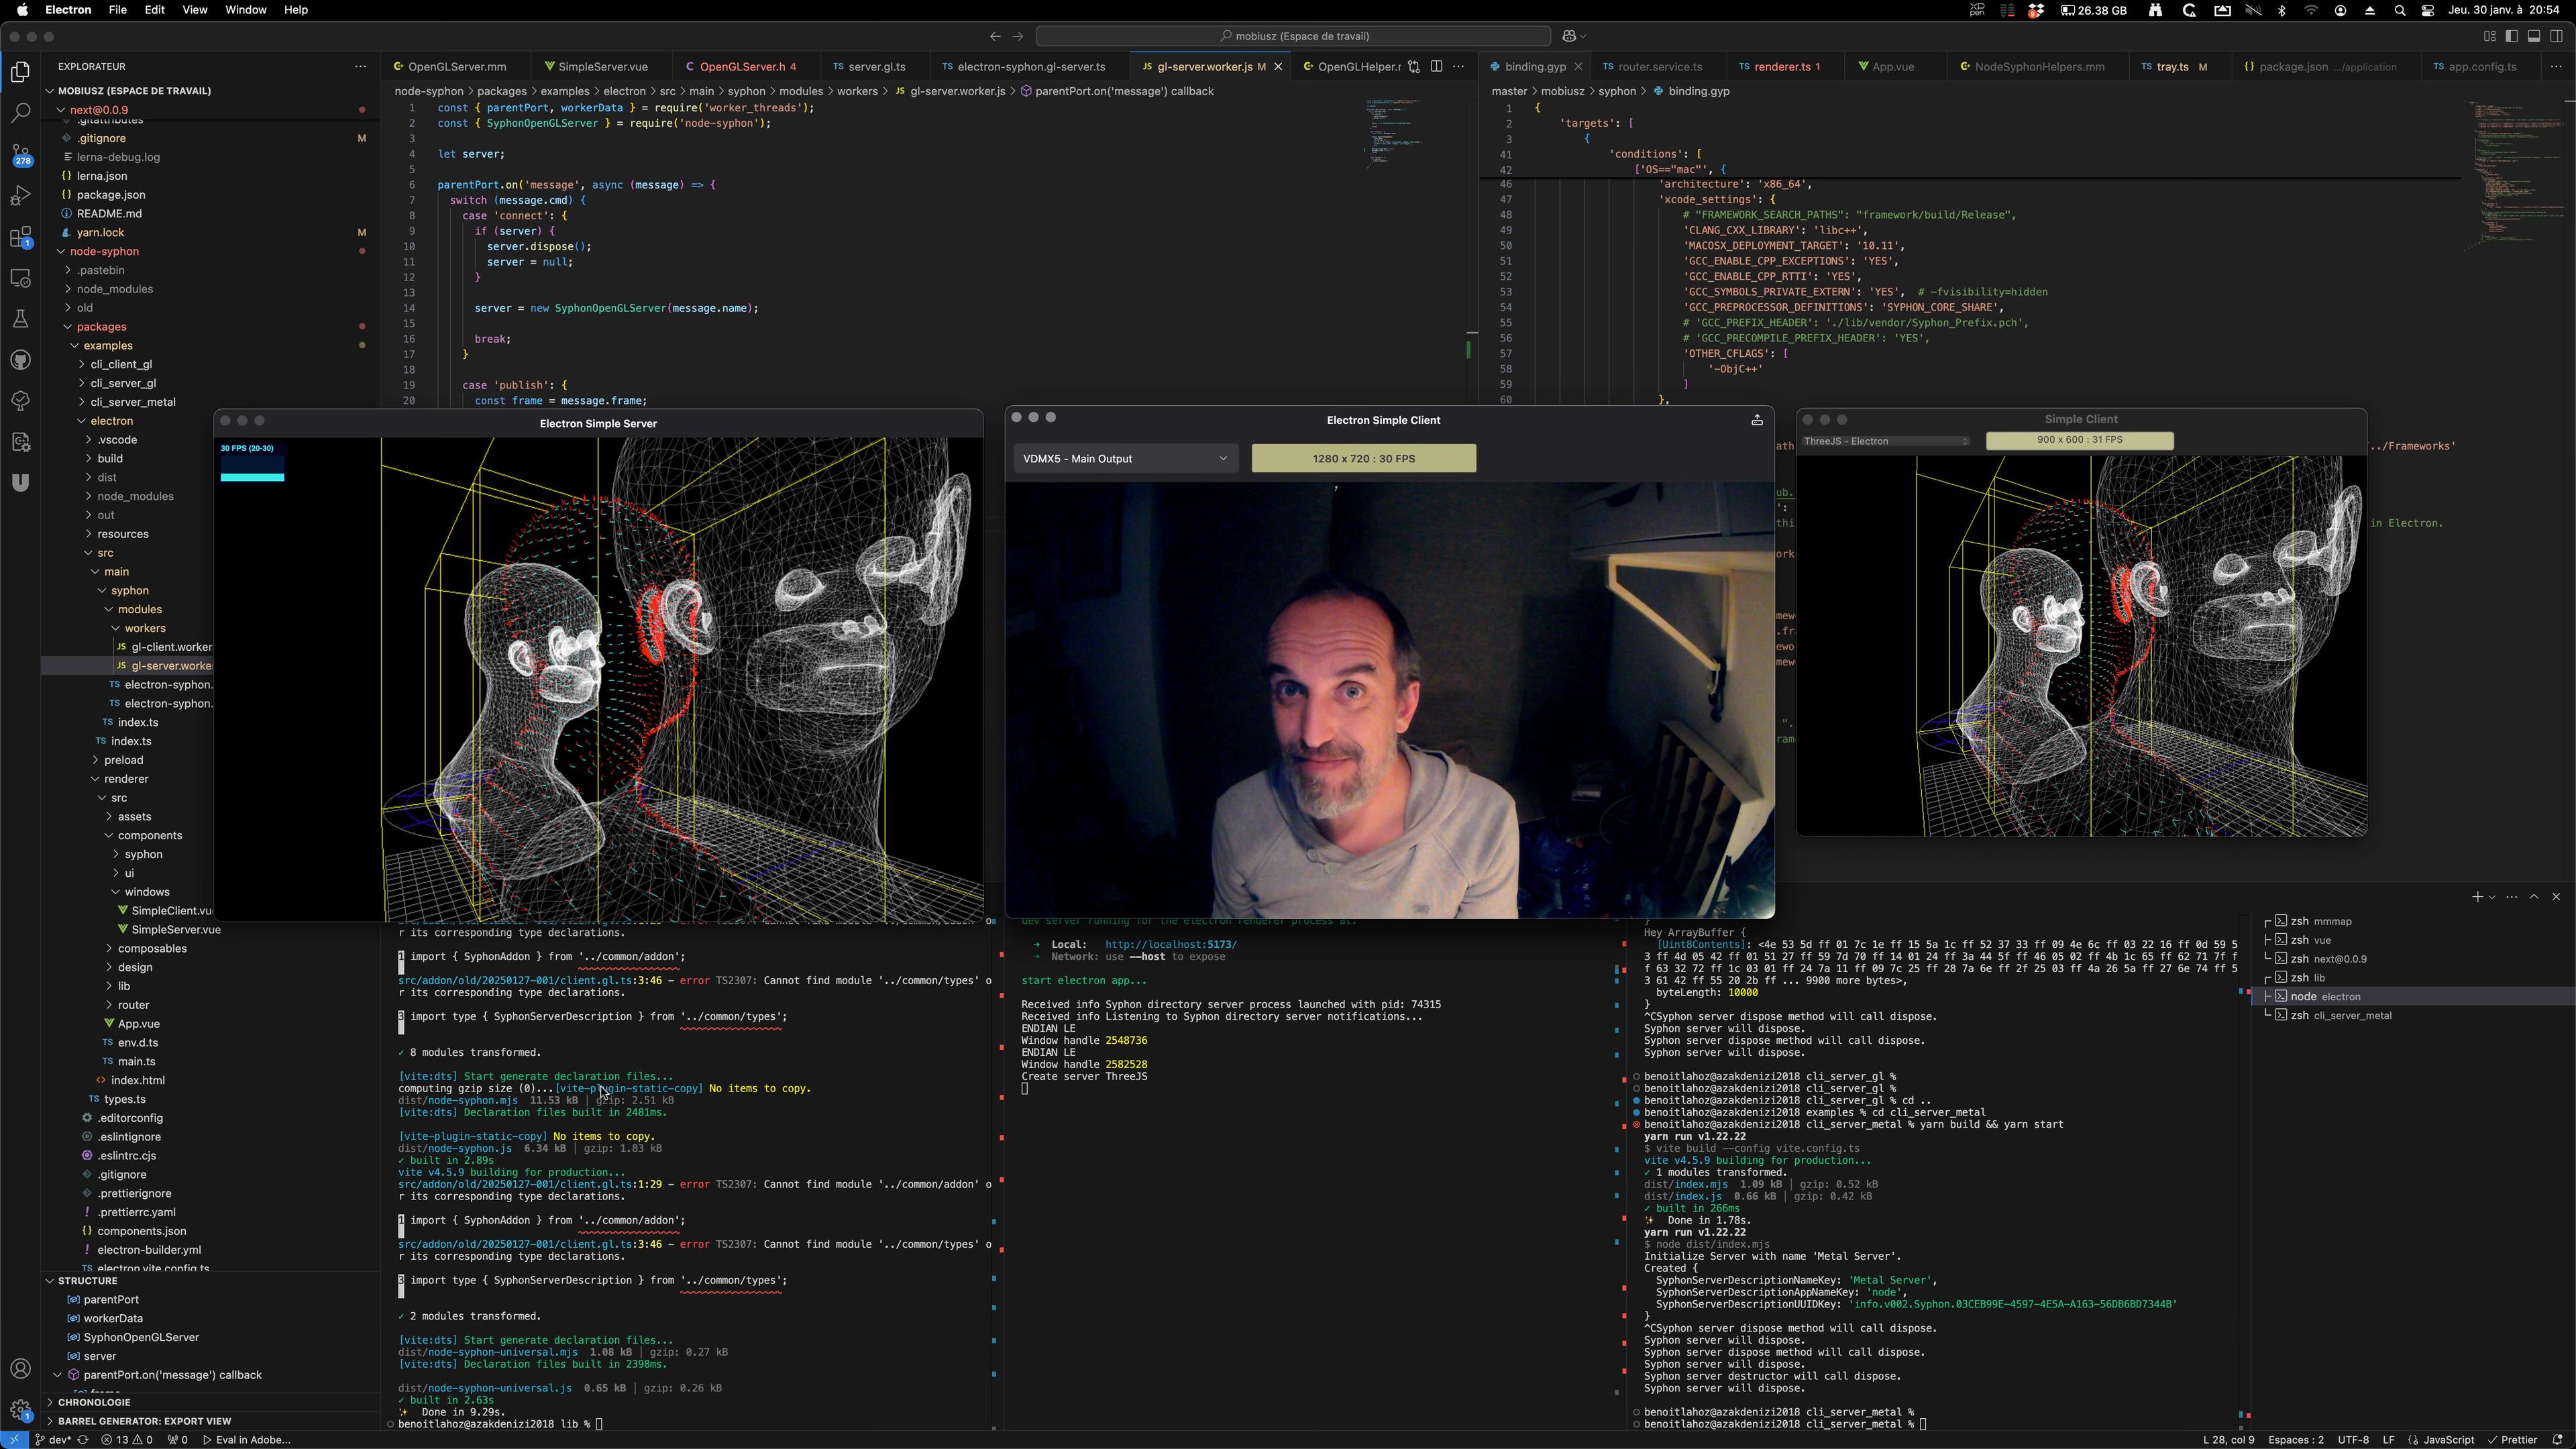Go back with the title bar arrow

pyautogui.click(x=995, y=36)
